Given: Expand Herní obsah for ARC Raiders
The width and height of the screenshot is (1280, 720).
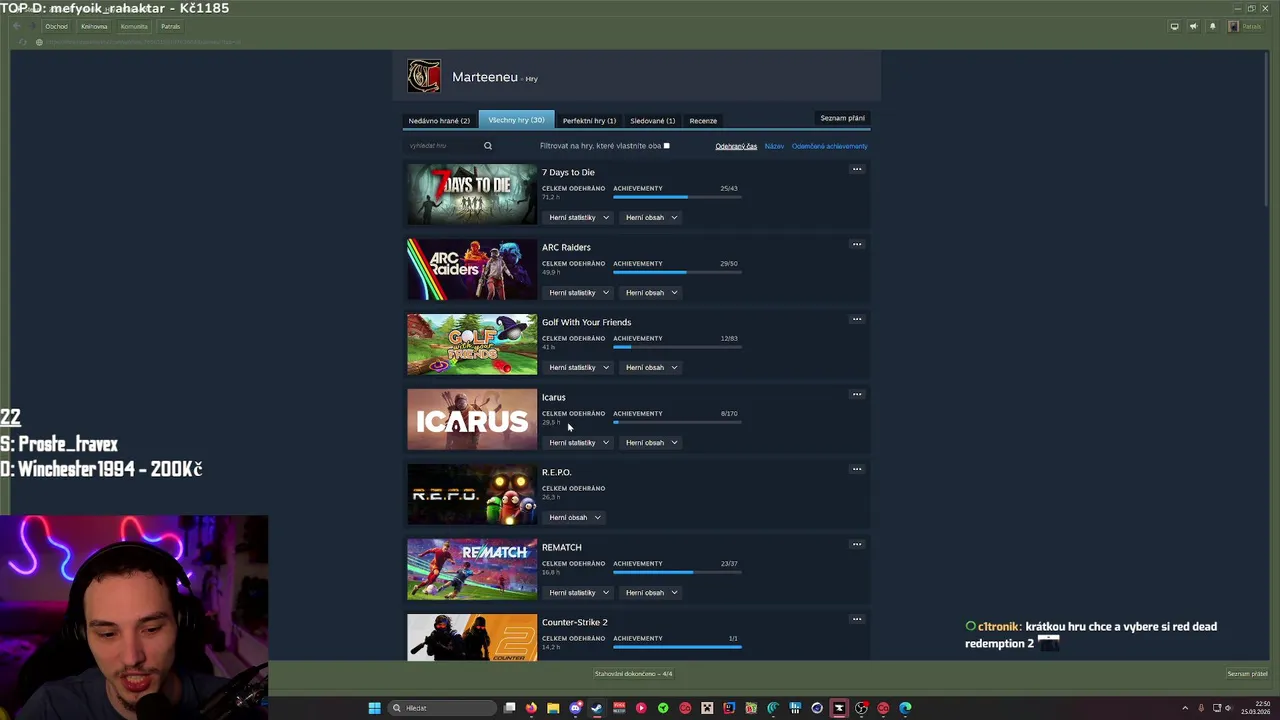Looking at the screenshot, I should tap(651, 292).
